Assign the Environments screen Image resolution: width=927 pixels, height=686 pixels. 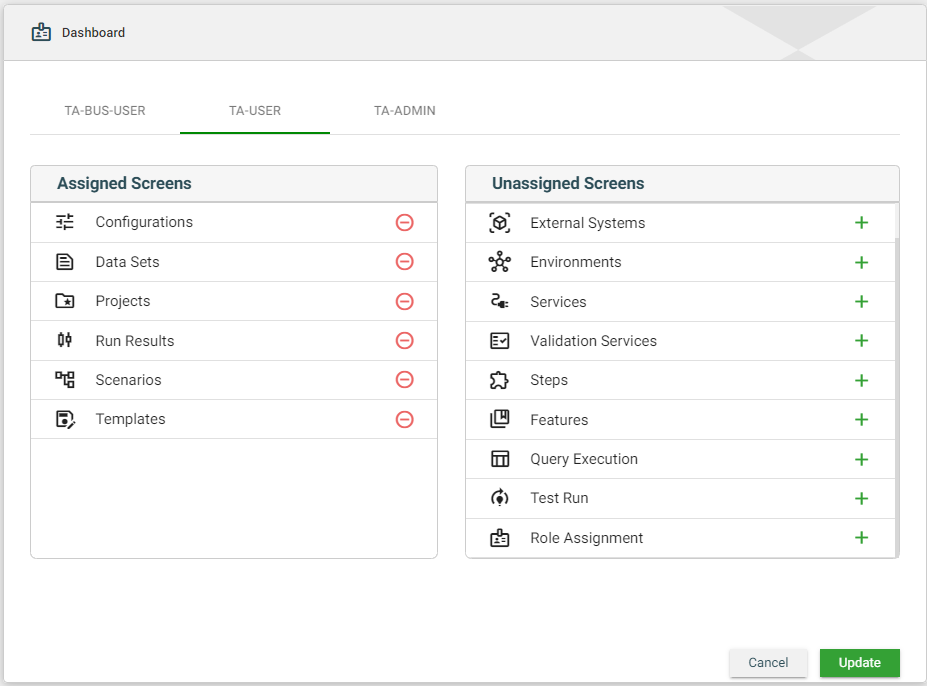(861, 262)
